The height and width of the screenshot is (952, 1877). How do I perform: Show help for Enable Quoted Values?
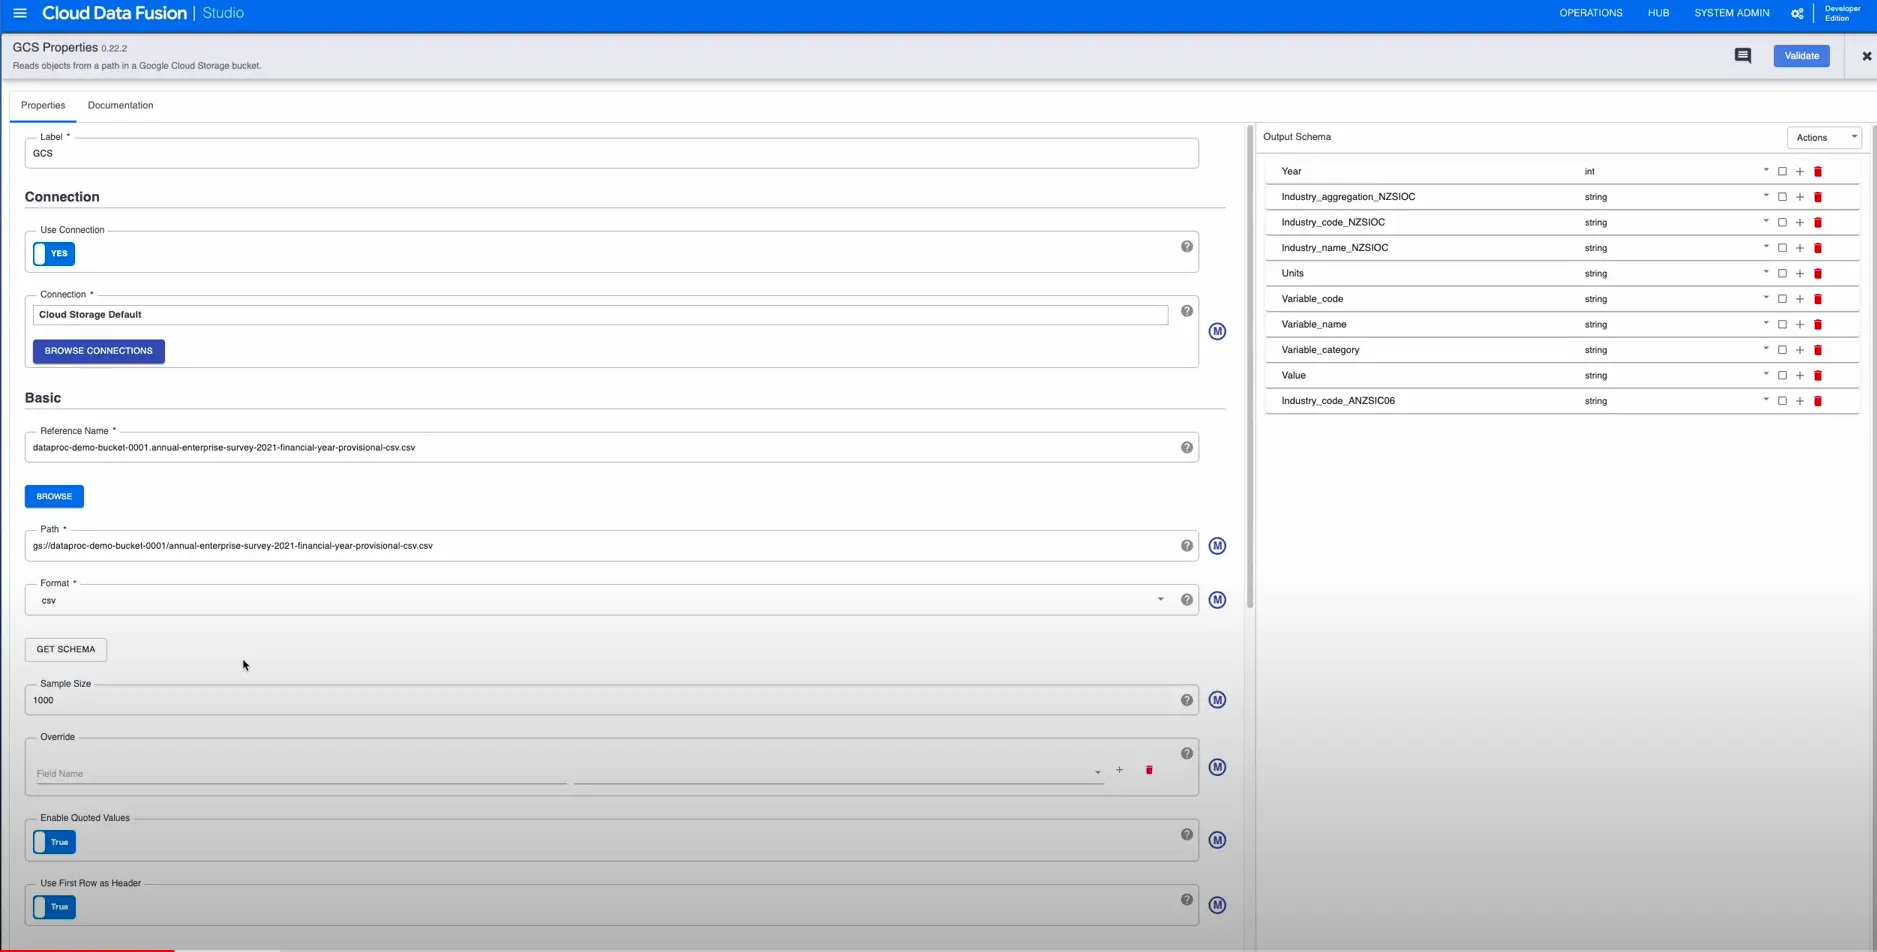1187,835
